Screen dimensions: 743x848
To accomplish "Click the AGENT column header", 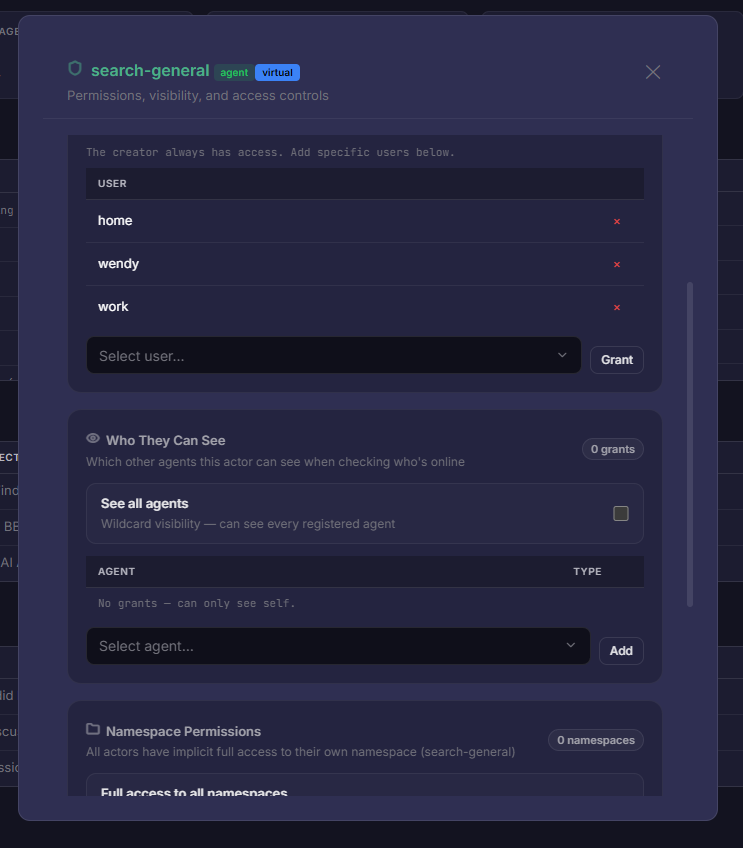I will [116, 571].
